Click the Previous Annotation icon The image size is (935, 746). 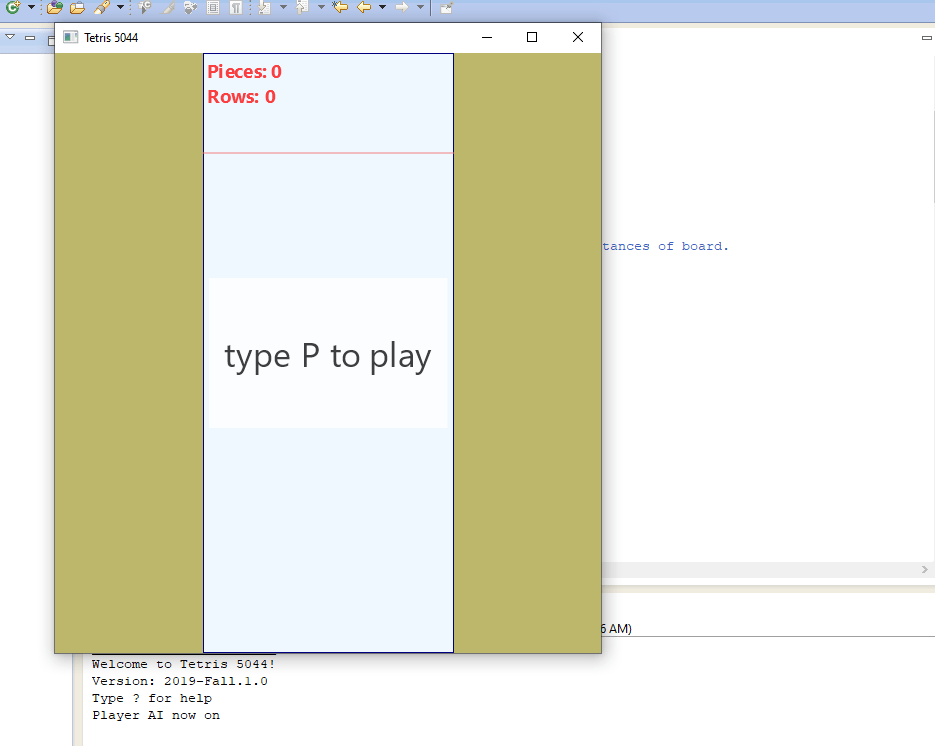tap(303, 7)
